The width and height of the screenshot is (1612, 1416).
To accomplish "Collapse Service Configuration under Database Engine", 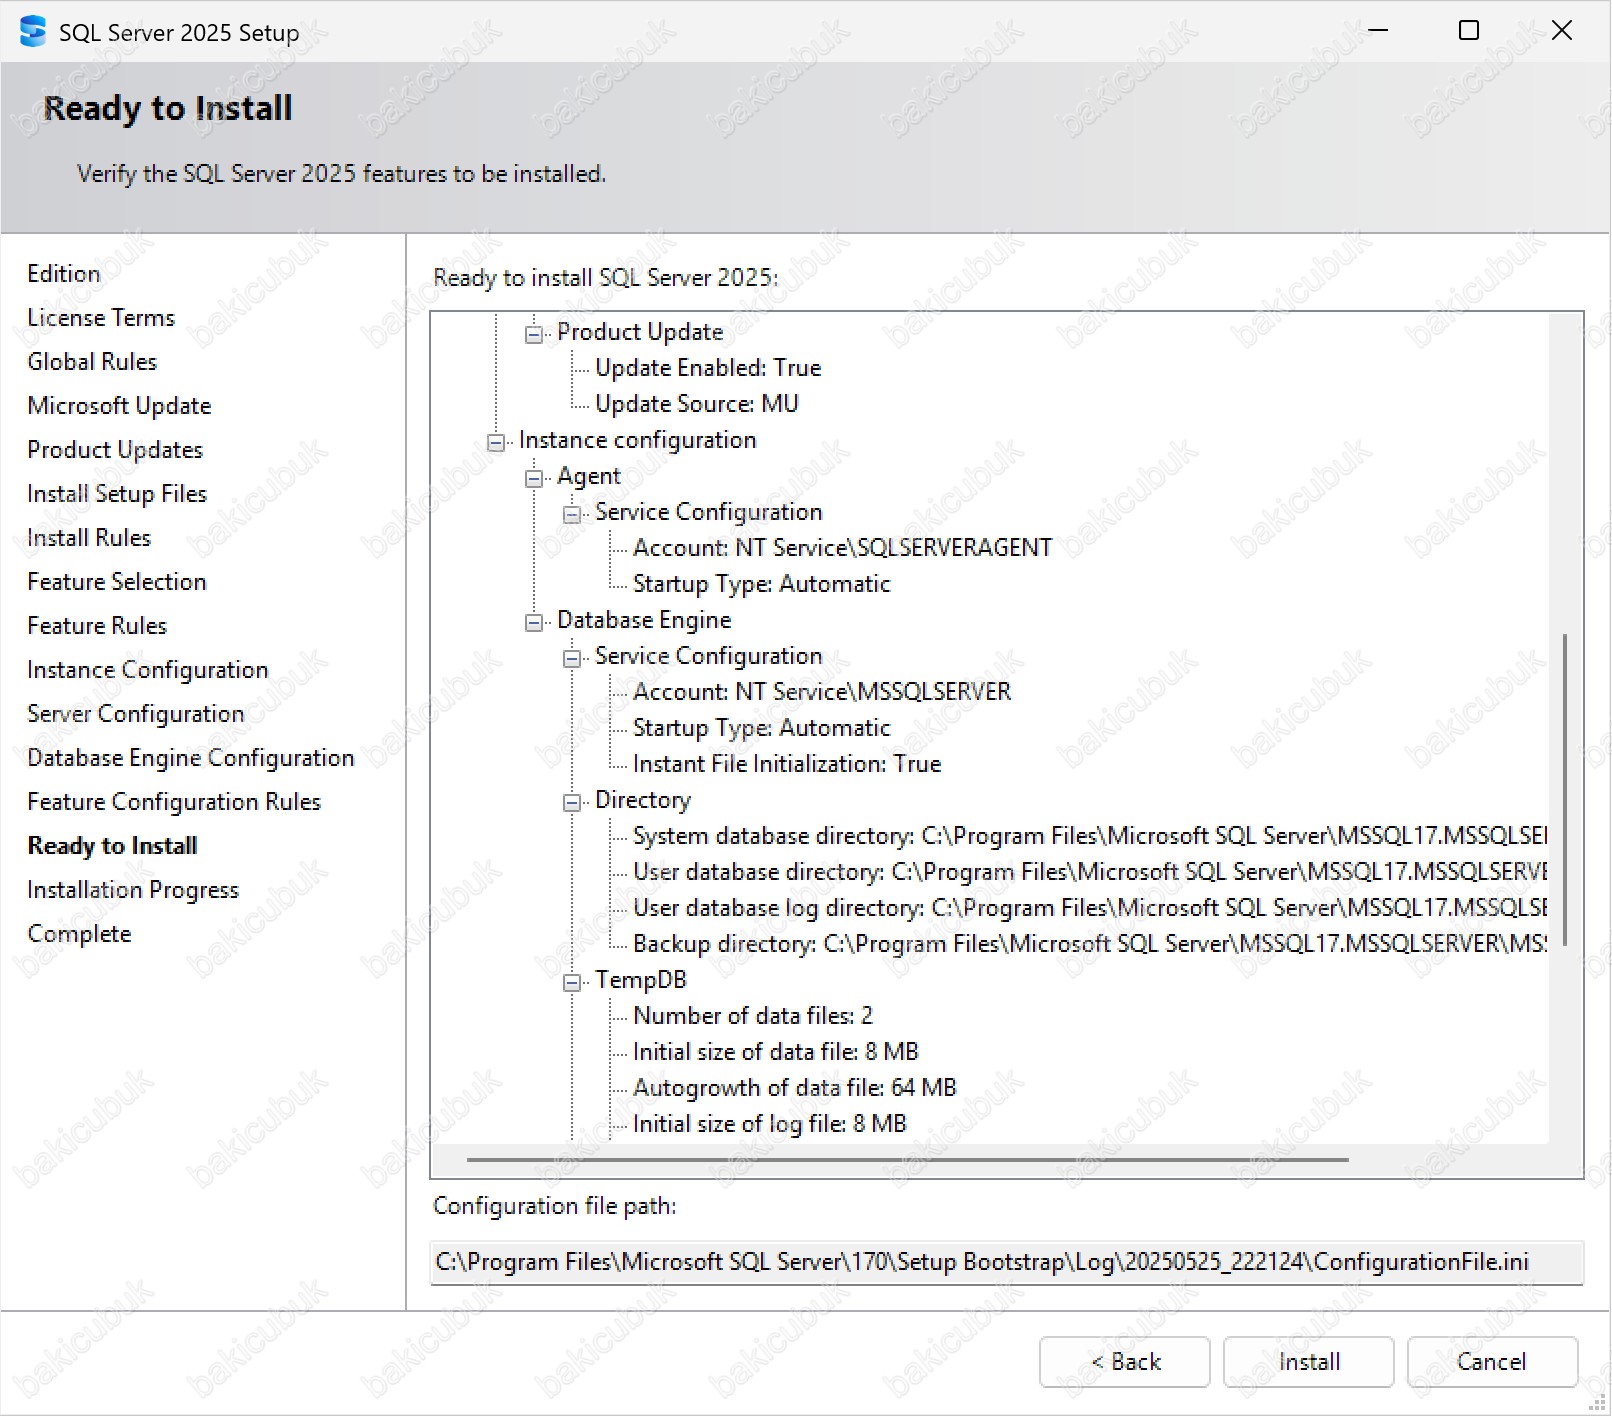I will pos(572,658).
